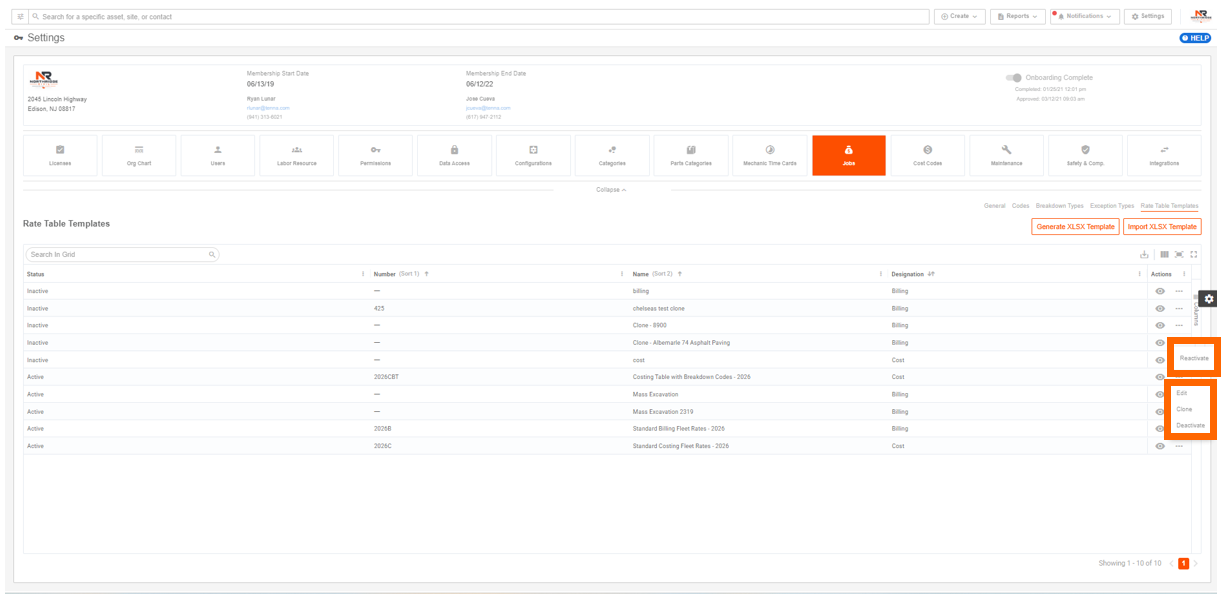
Task: Open the Parts Categories tile
Action: click(691, 155)
